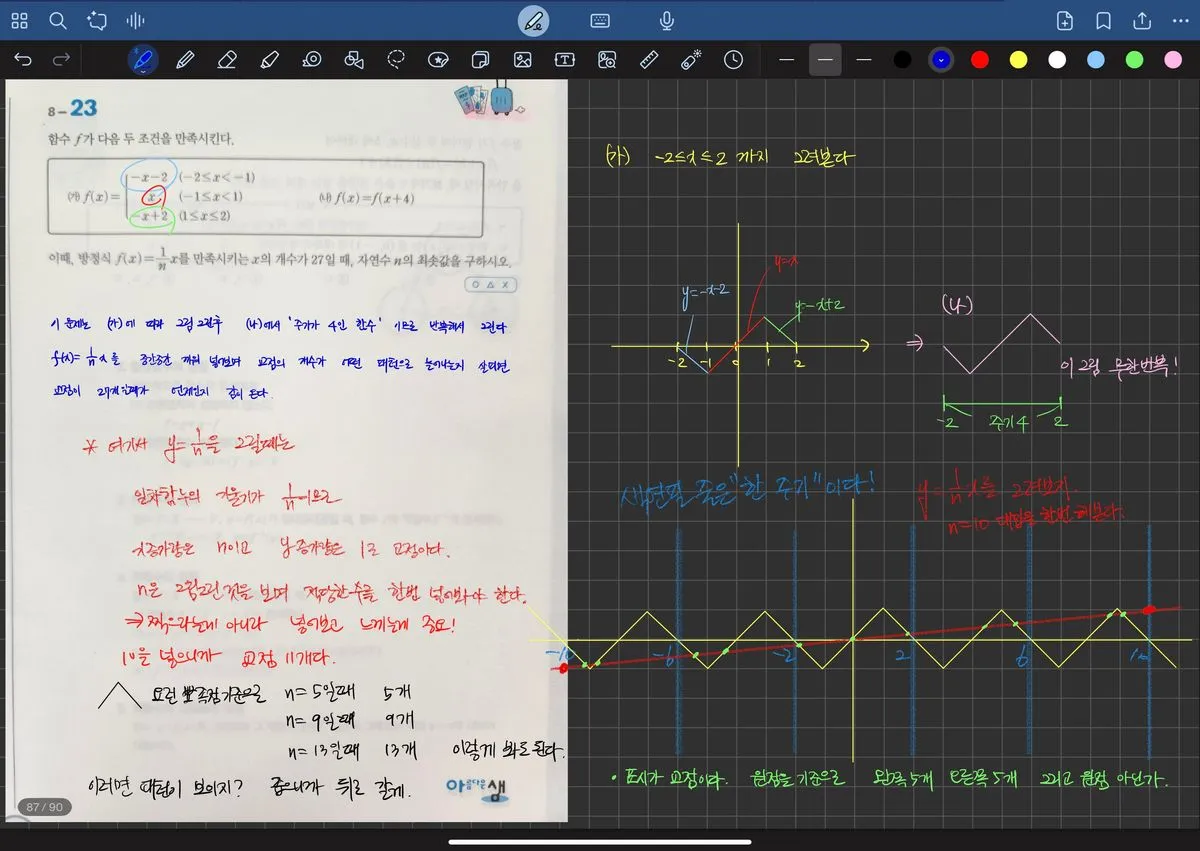Select the Eraser tool

click(226, 60)
